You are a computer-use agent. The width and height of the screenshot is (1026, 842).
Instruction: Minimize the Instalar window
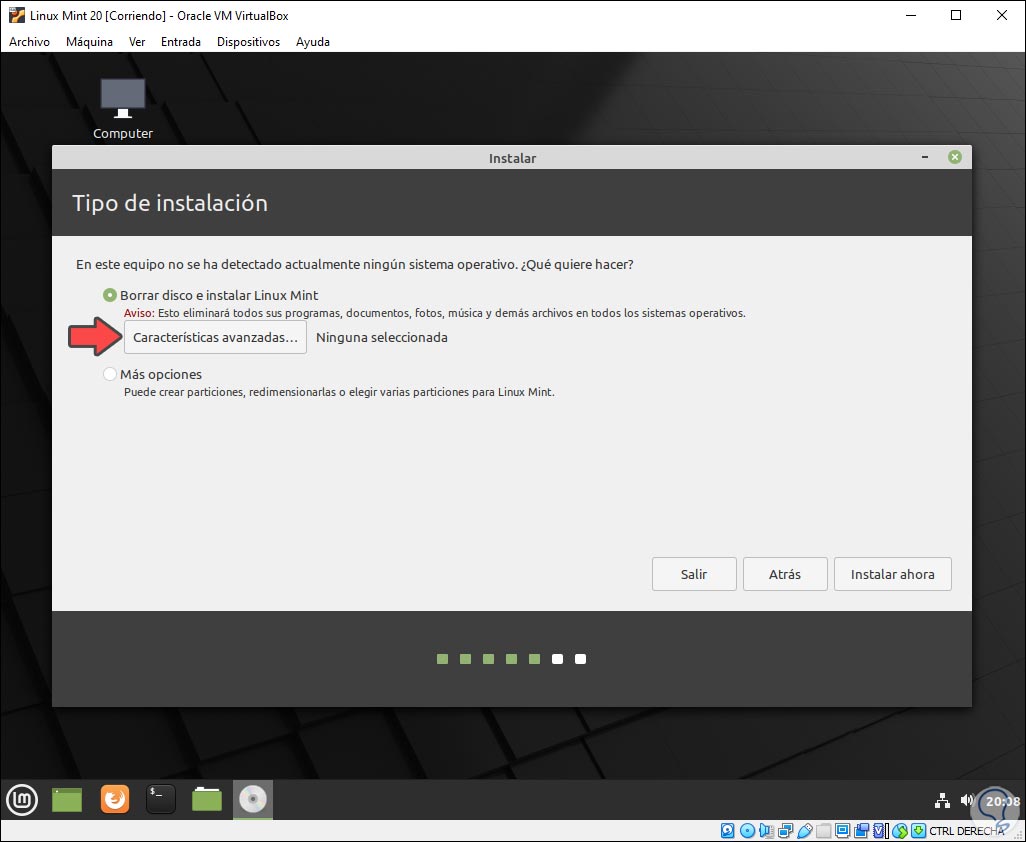925,157
